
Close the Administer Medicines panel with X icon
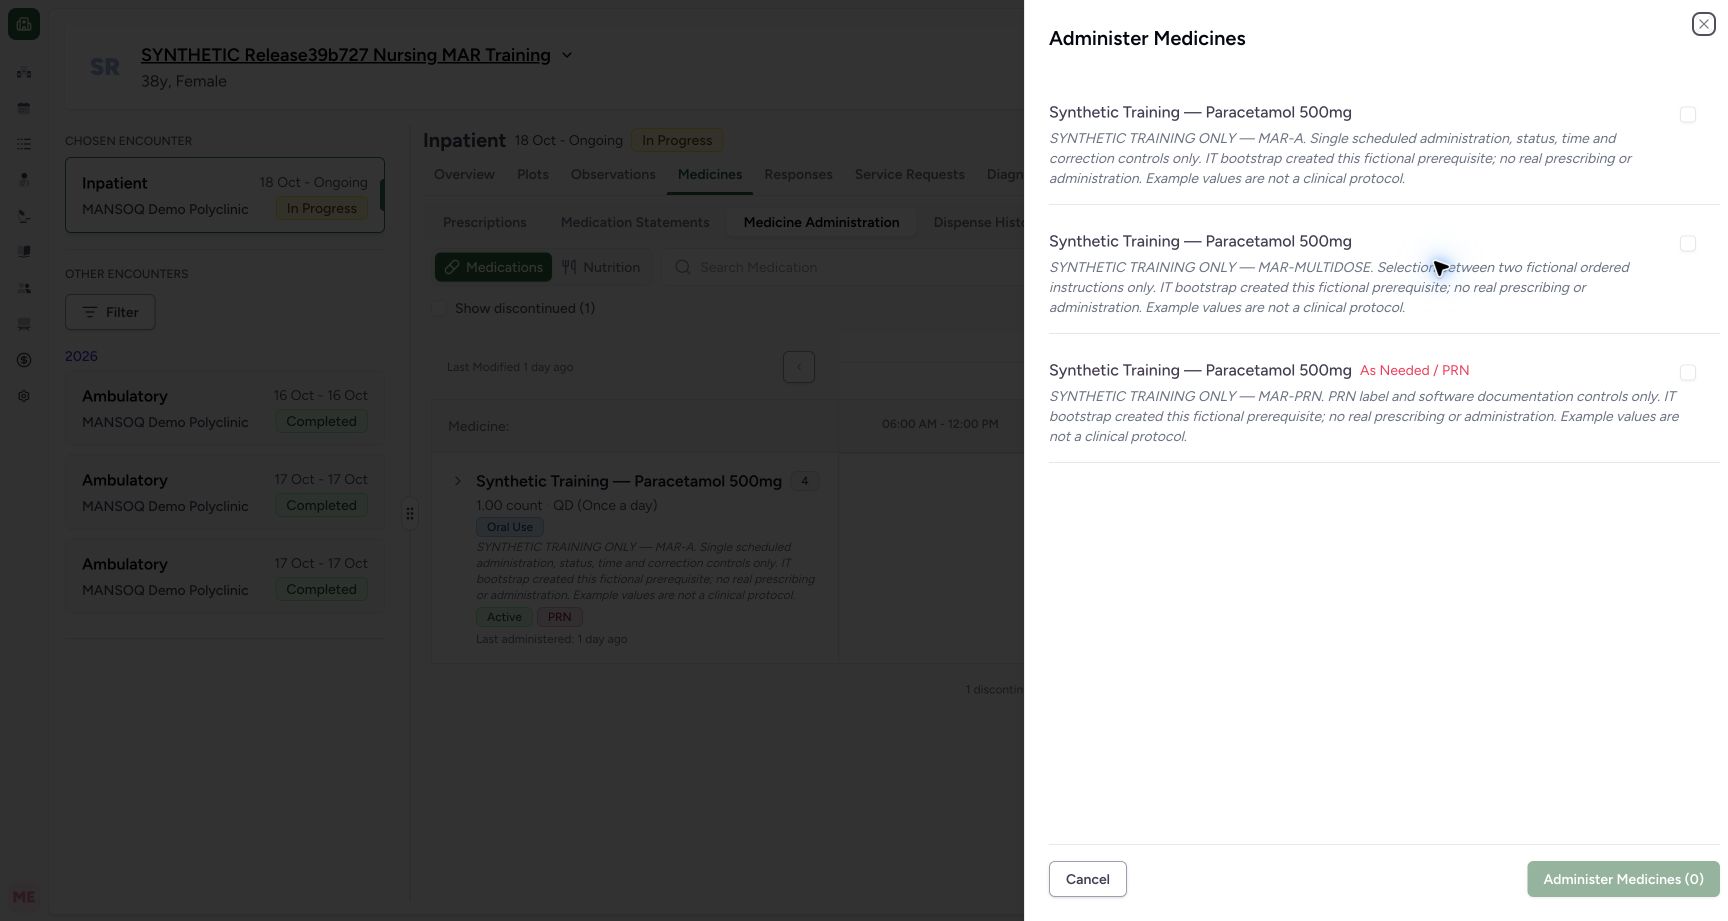pos(1703,24)
